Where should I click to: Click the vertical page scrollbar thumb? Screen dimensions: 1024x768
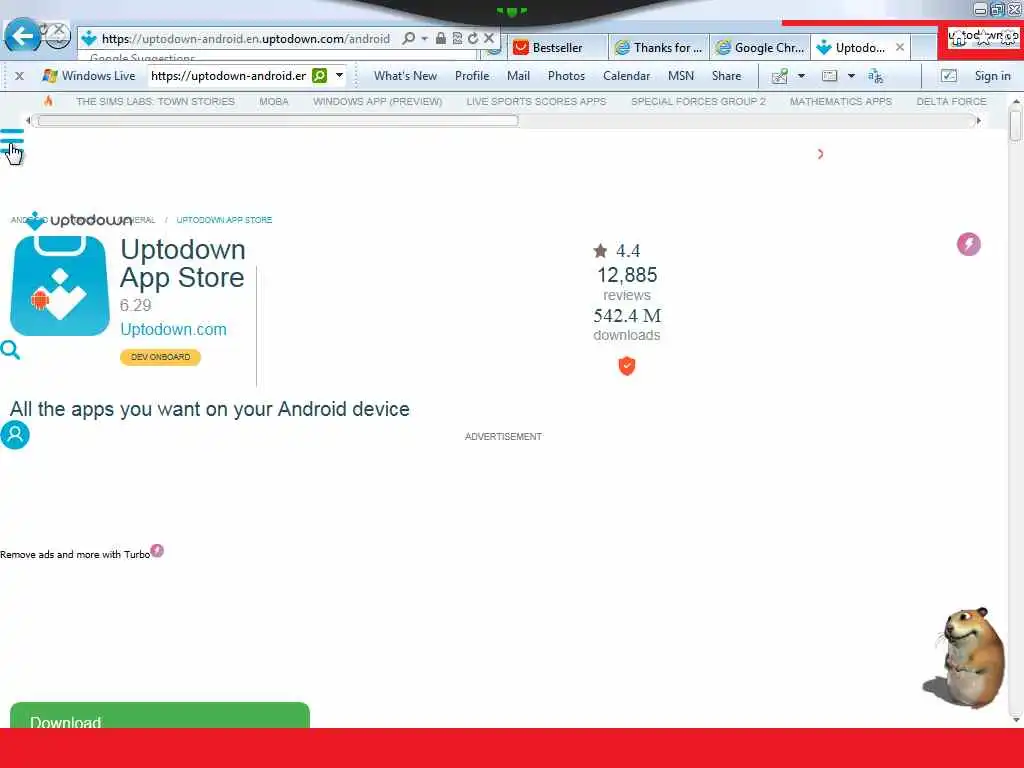pos(1015,125)
